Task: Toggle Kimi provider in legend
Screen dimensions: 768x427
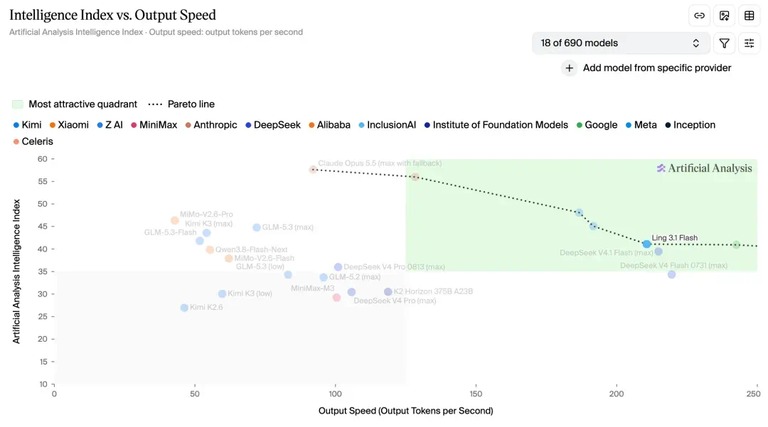Action: coord(27,125)
